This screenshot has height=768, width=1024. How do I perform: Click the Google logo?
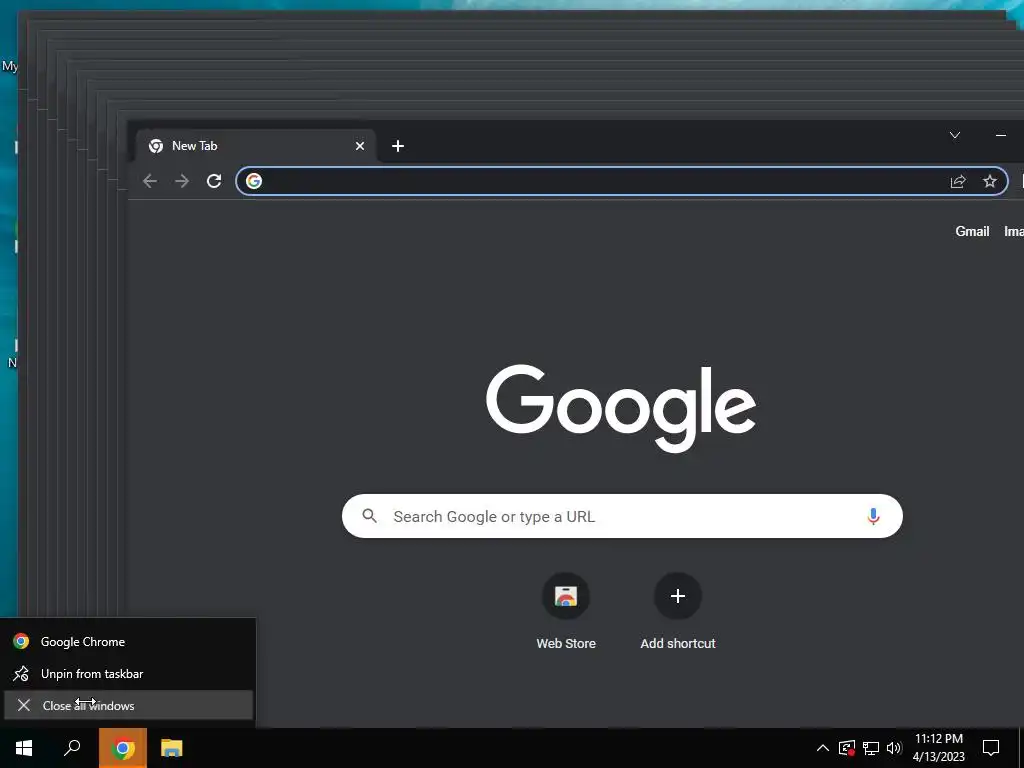coord(621,408)
